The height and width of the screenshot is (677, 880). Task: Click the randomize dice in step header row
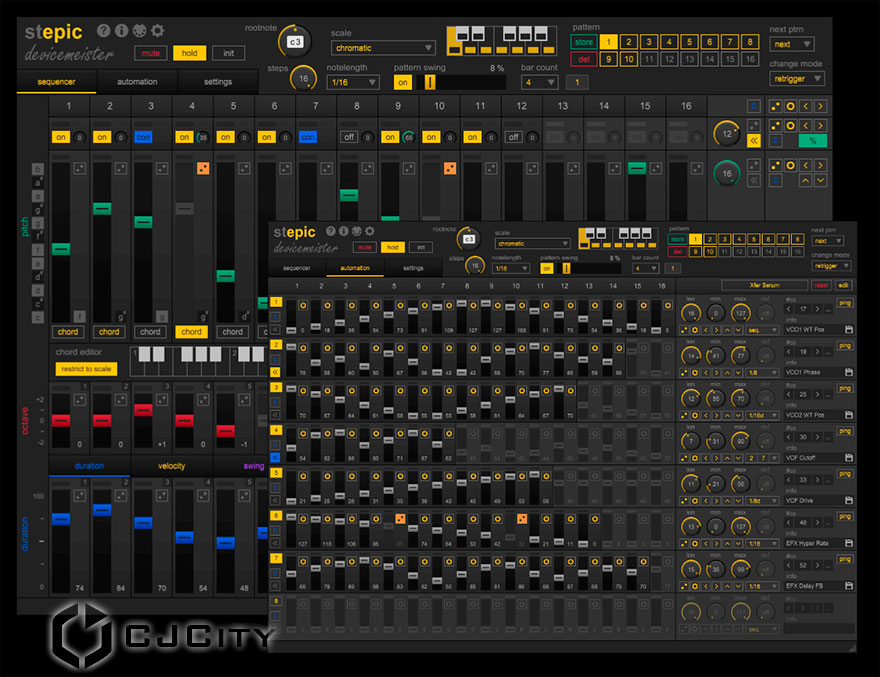(x=775, y=106)
